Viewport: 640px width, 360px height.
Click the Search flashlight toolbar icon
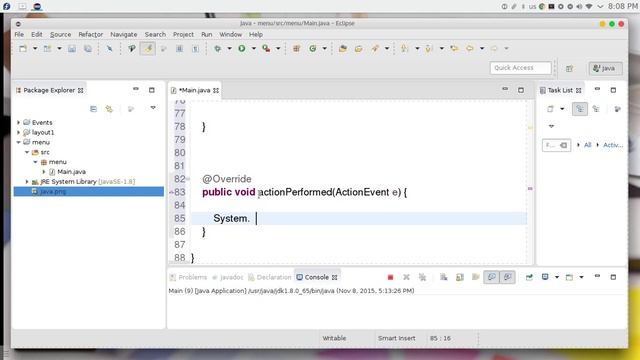375,49
